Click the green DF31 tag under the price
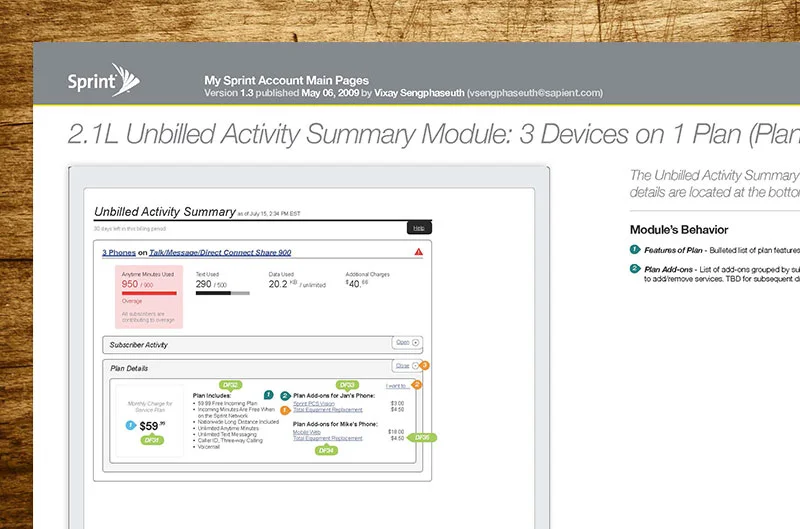Screen dimensions: 800x529 point(152,440)
